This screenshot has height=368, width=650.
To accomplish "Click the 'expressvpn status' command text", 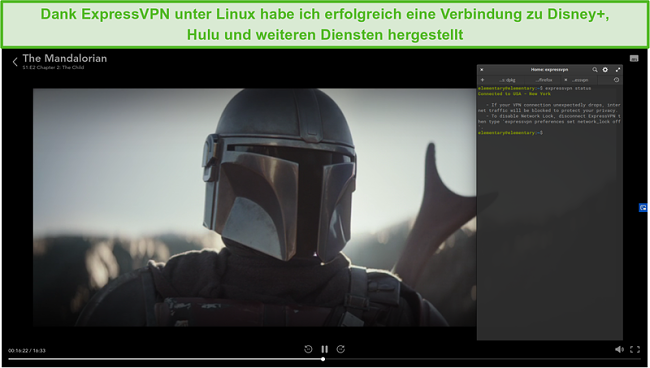I will tap(568, 88).
